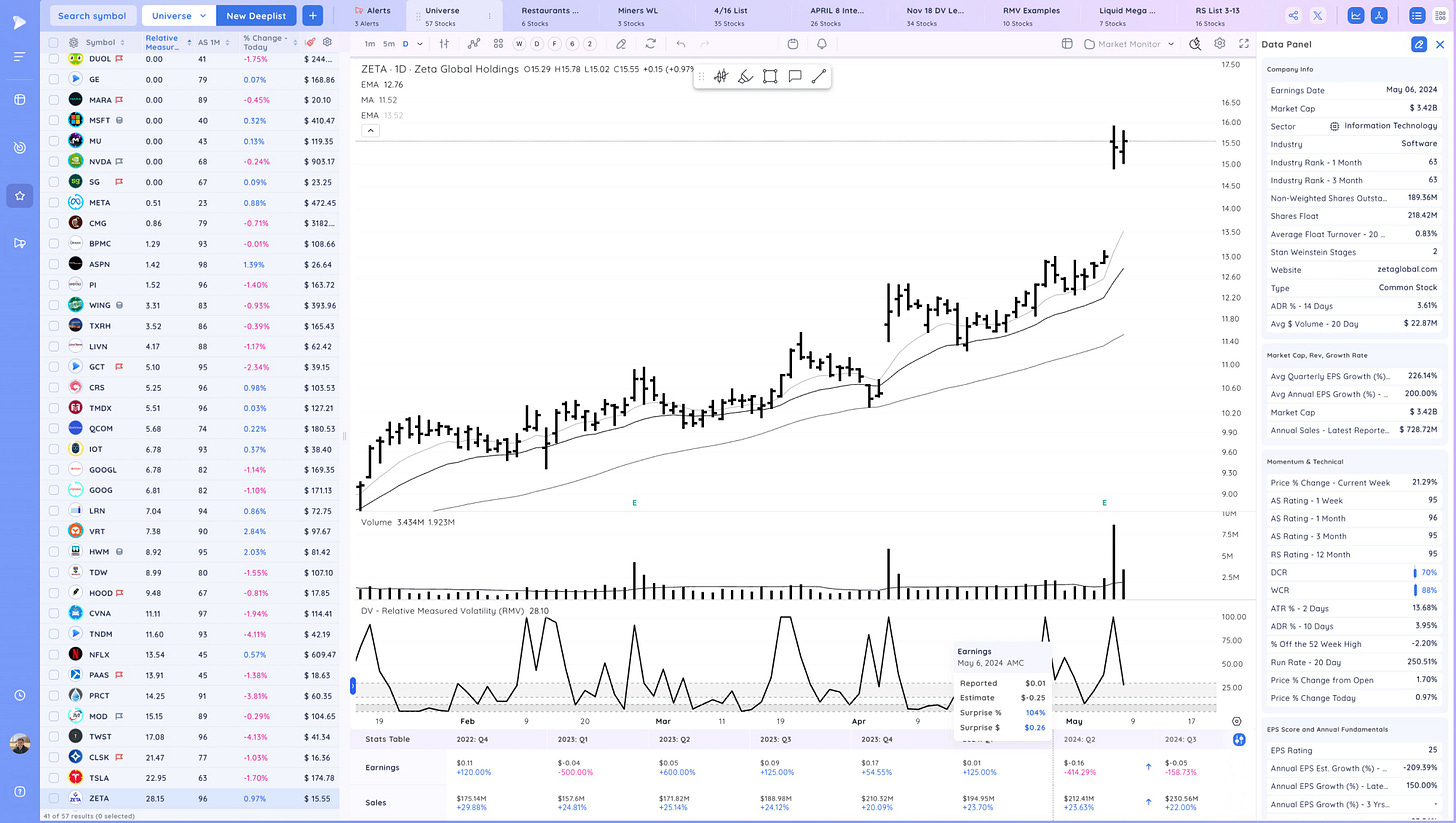Open the zetaglobal.com website link
The height and width of the screenshot is (823, 1456).
pyautogui.click(x=1406, y=270)
